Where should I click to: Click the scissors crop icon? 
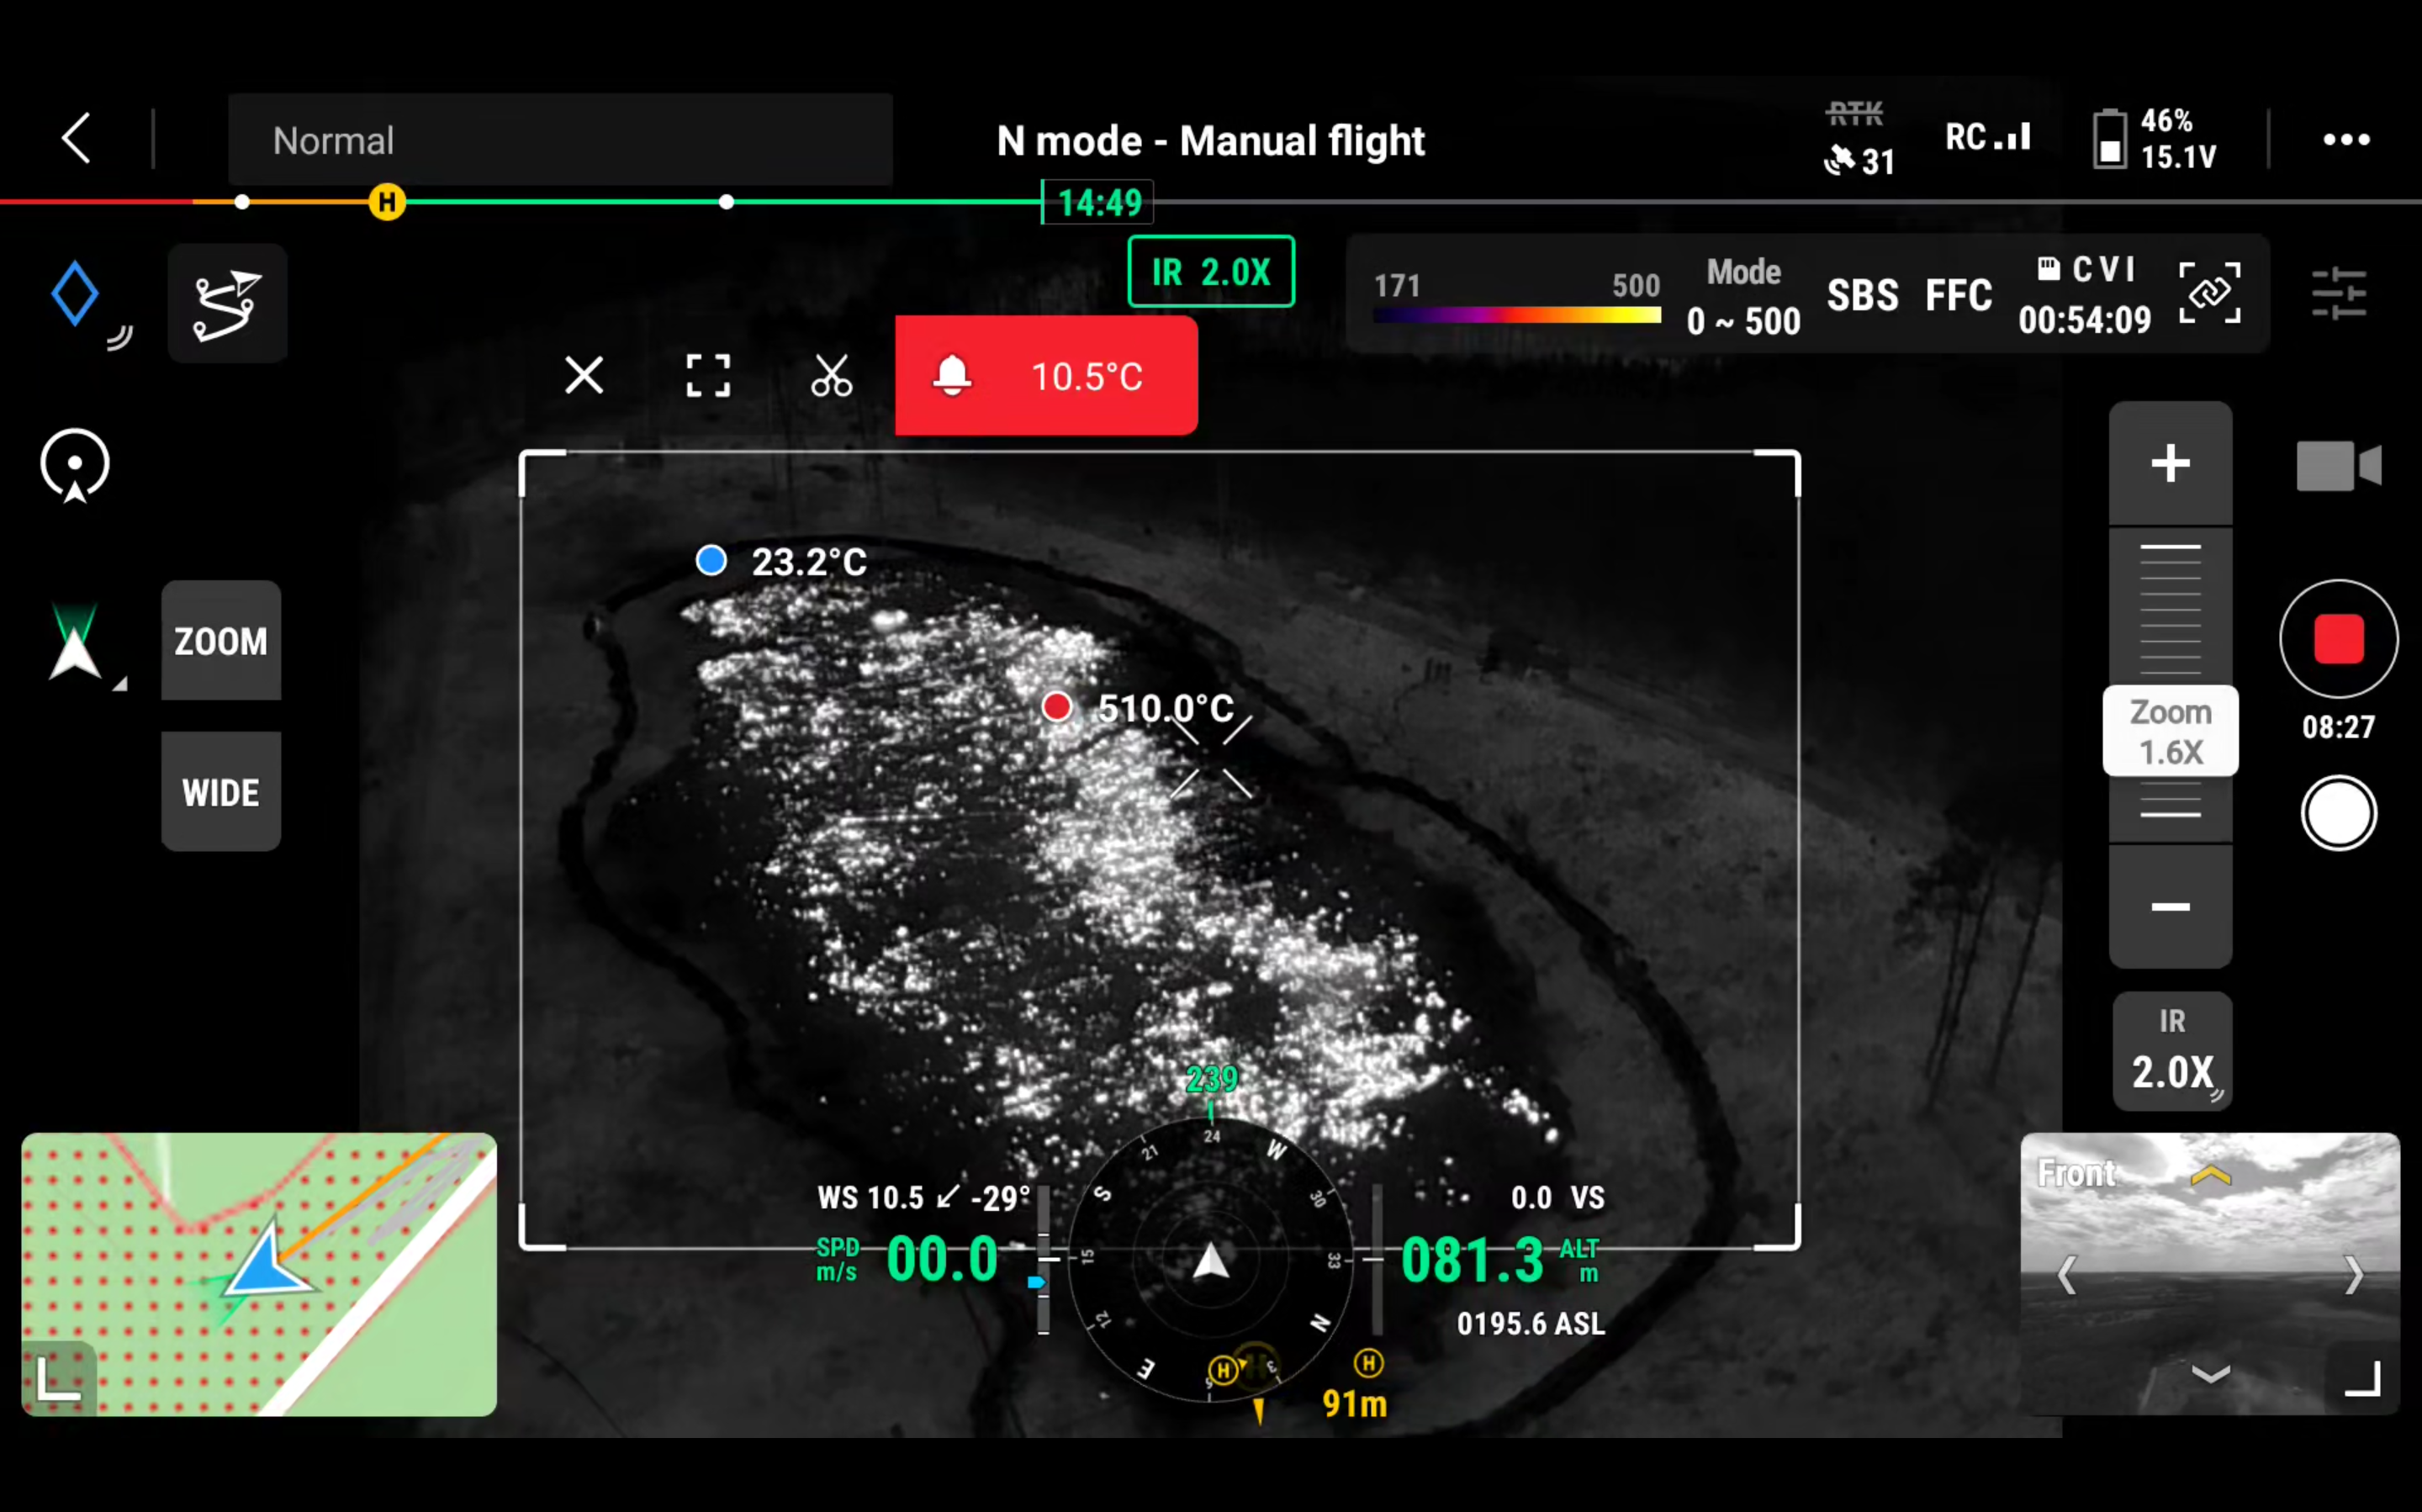(x=831, y=376)
